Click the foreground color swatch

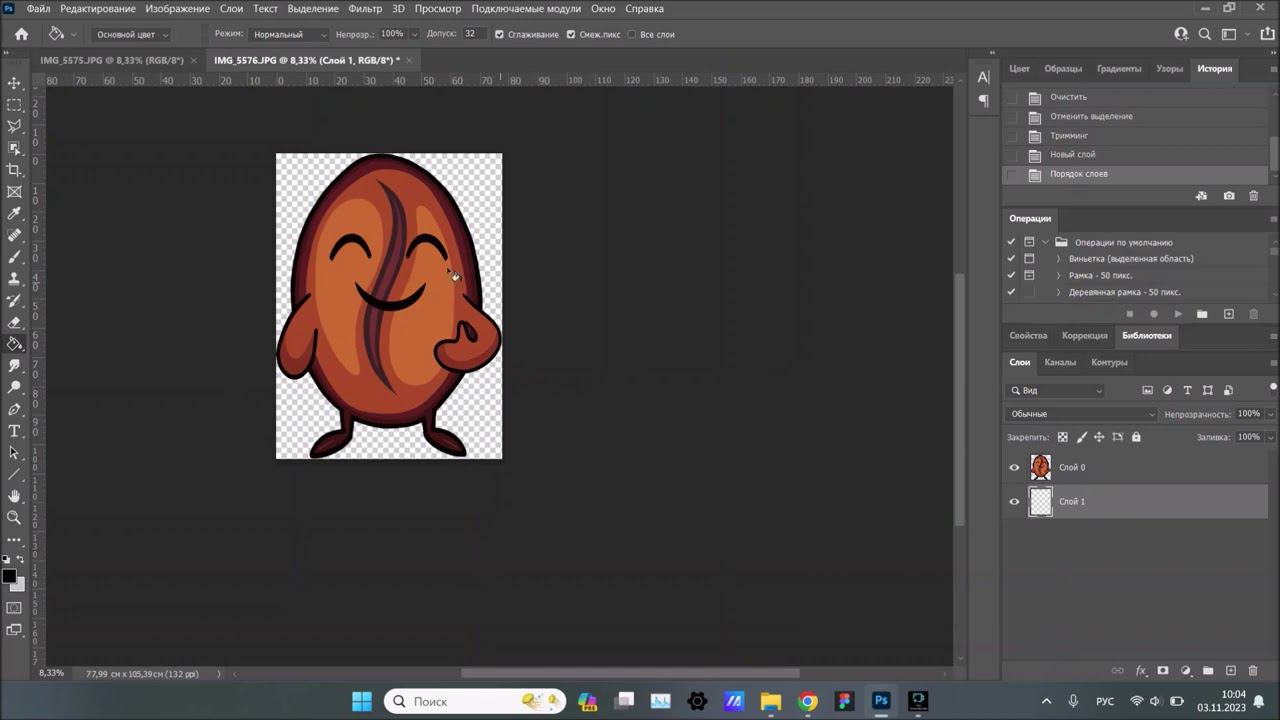[x=9, y=577]
